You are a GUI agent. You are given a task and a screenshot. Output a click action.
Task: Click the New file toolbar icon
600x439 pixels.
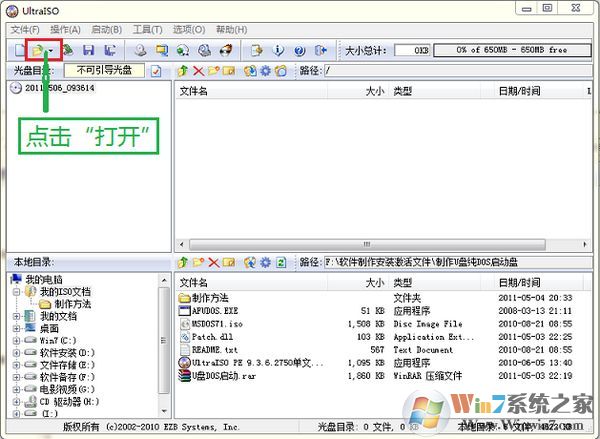(x=18, y=49)
